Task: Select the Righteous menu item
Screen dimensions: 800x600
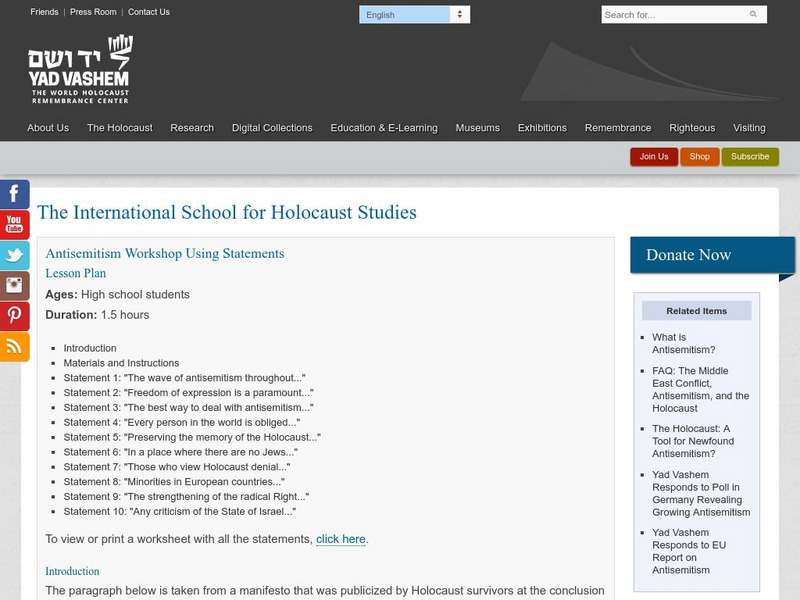Action: pyautogui.click(x=692, y=128)
